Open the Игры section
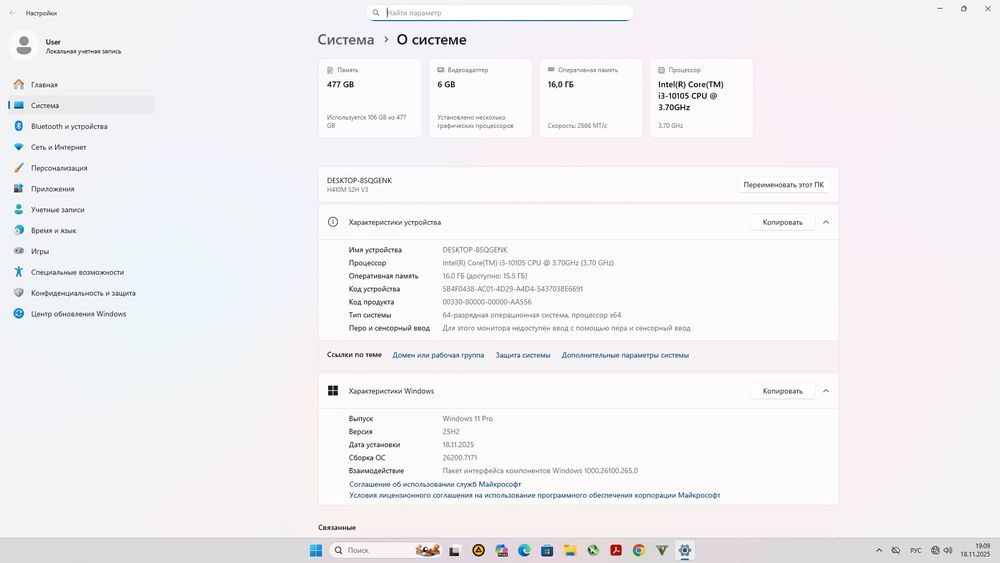Screen dimensions: 1000x563 coord(81,251)
